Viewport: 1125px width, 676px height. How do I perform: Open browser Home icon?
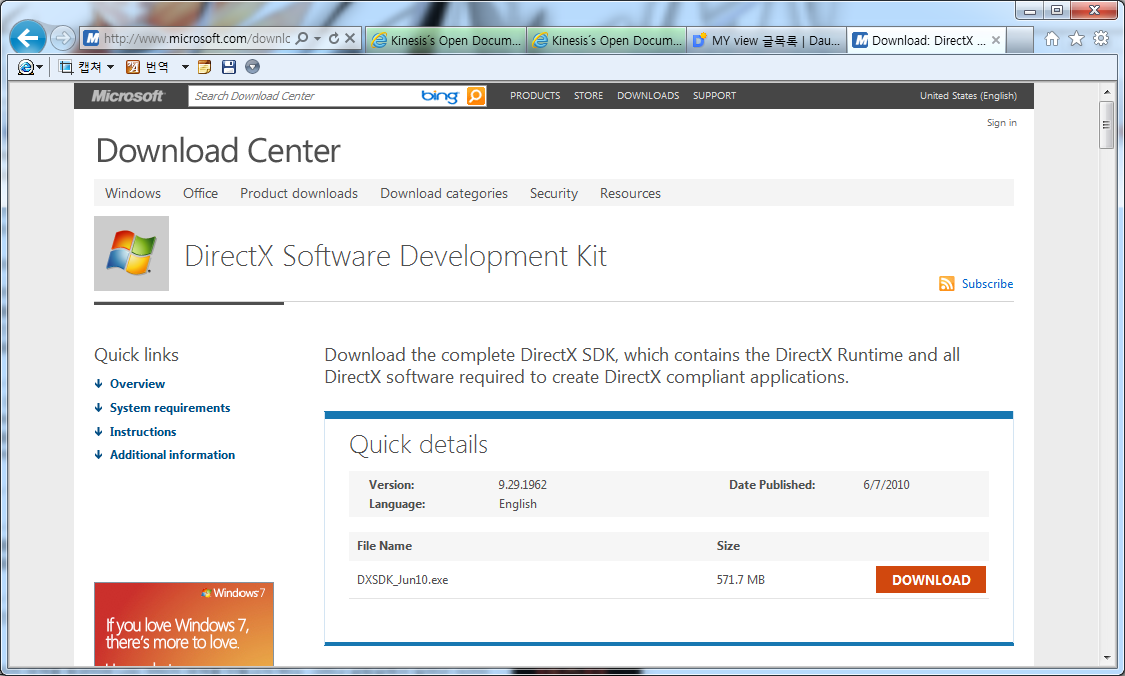tap(1051, 39)
